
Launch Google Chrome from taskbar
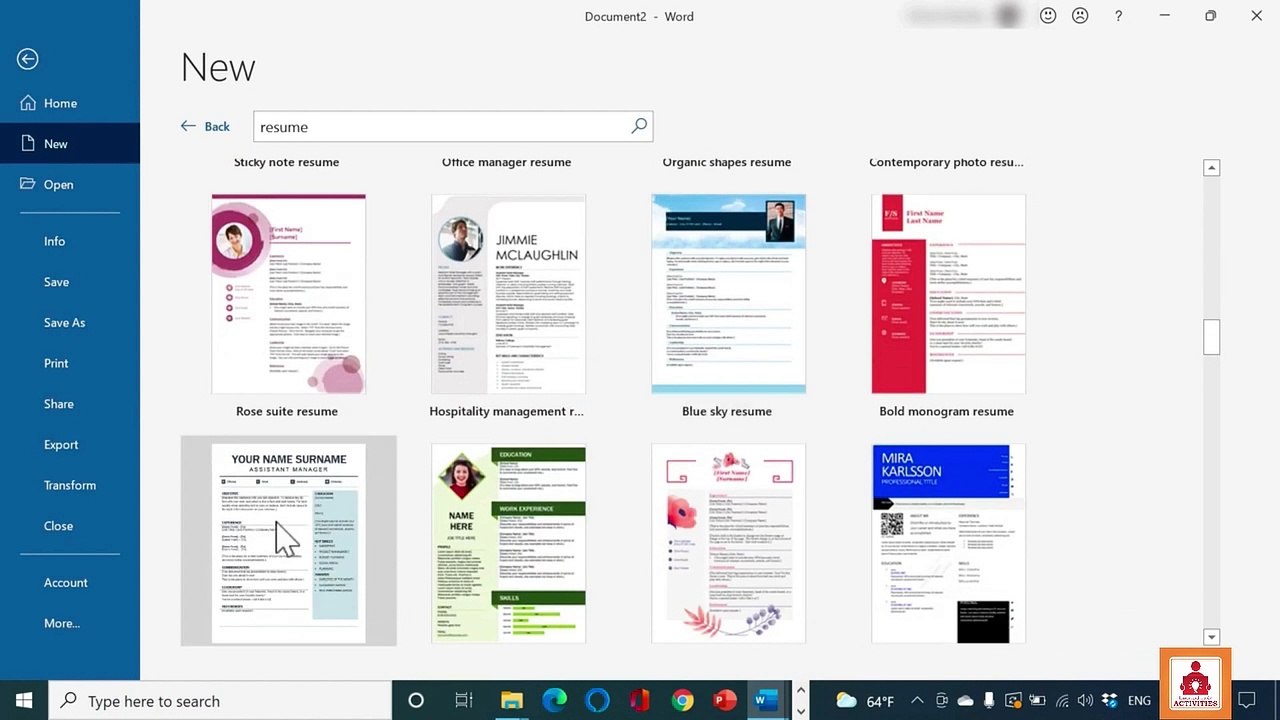coord(683,700)
